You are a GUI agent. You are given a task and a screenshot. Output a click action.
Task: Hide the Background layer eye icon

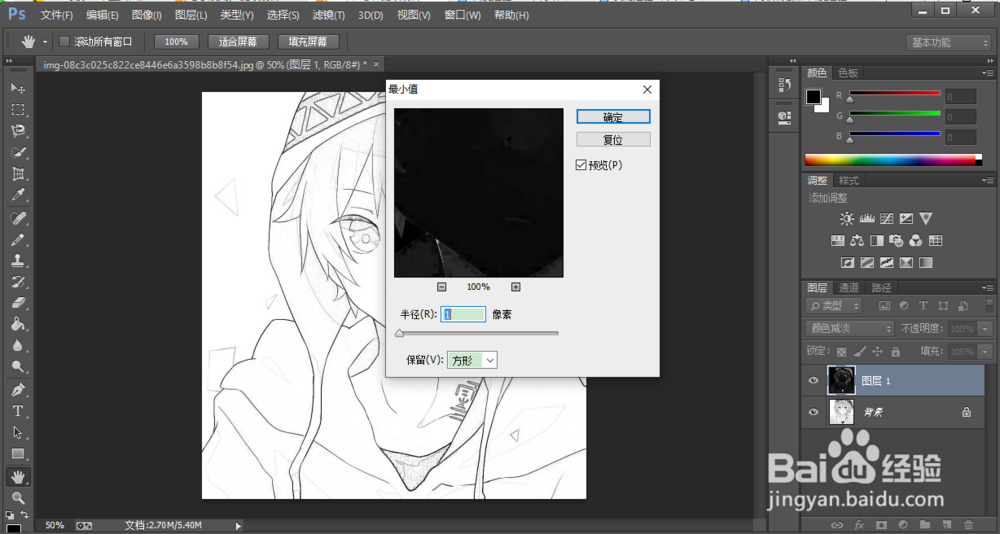click(x=813, y=412)
